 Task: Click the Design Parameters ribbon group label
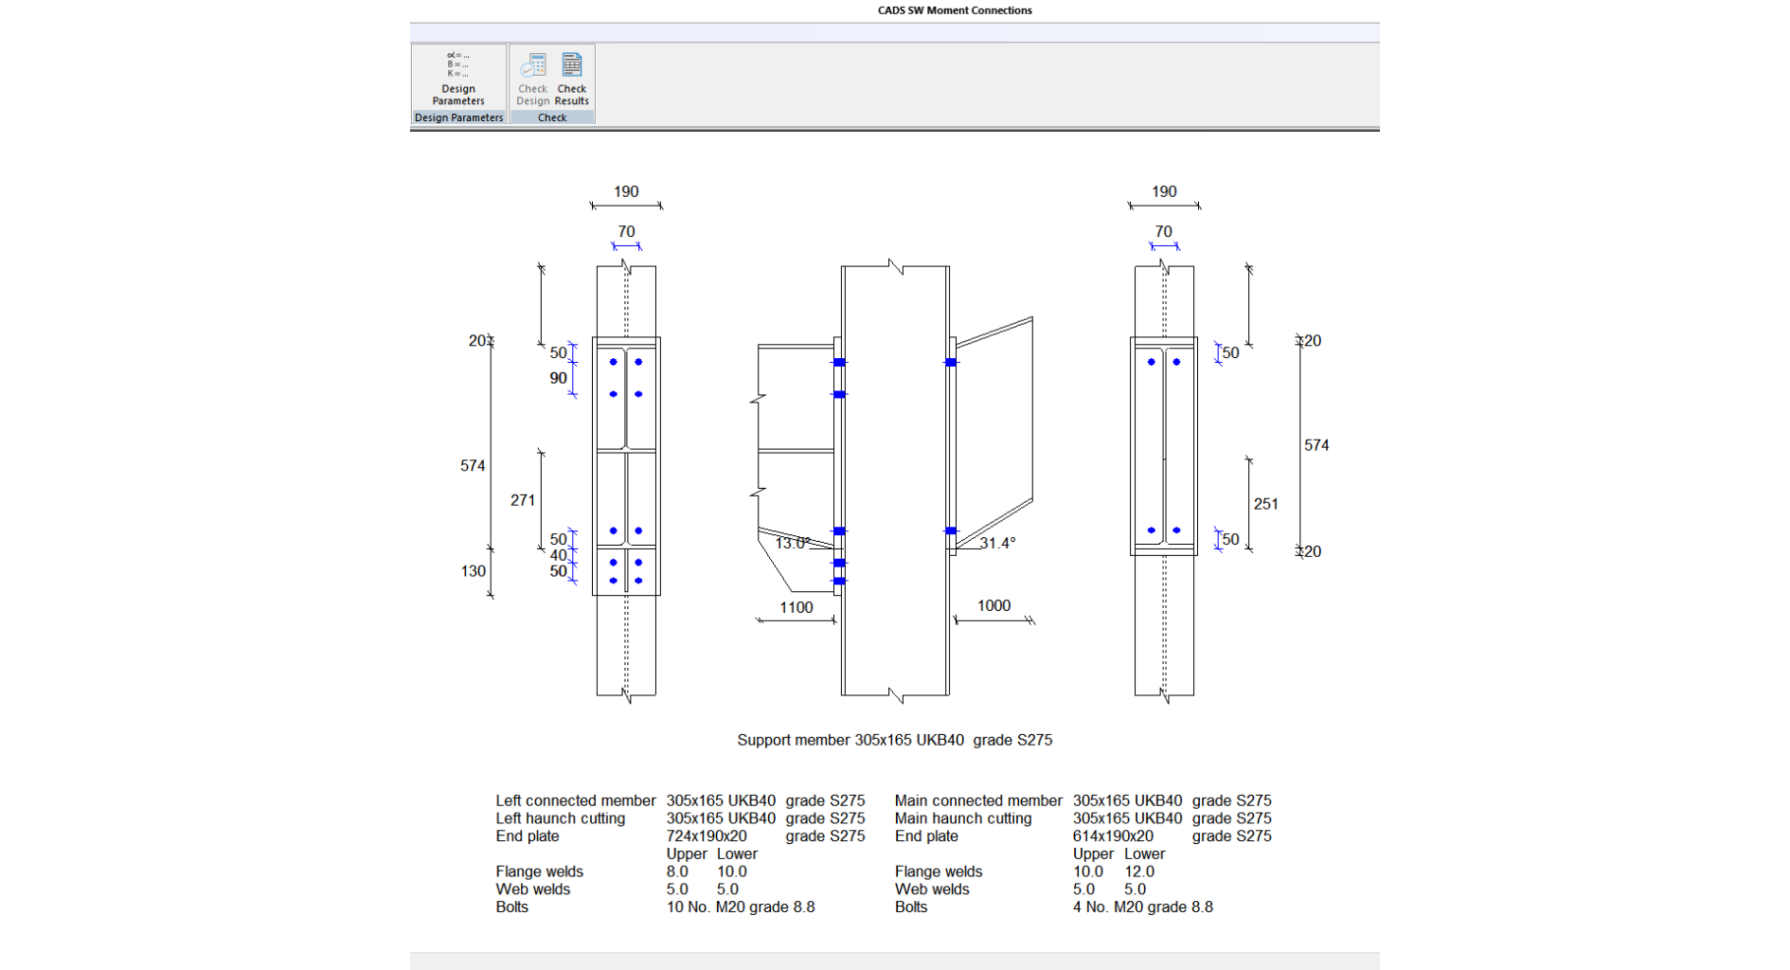click(x=459, y=117)
